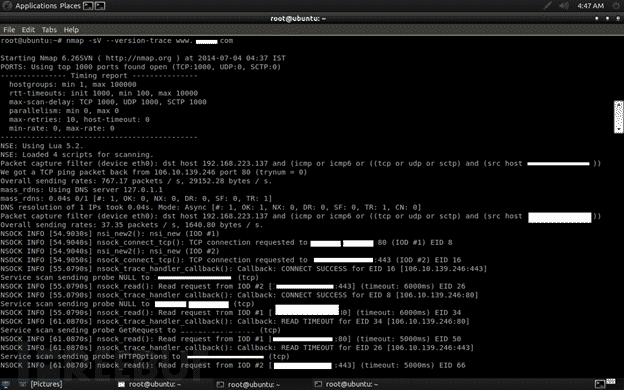Click the "Service scan sending probe HTTPOptions" line

(145, 356)
